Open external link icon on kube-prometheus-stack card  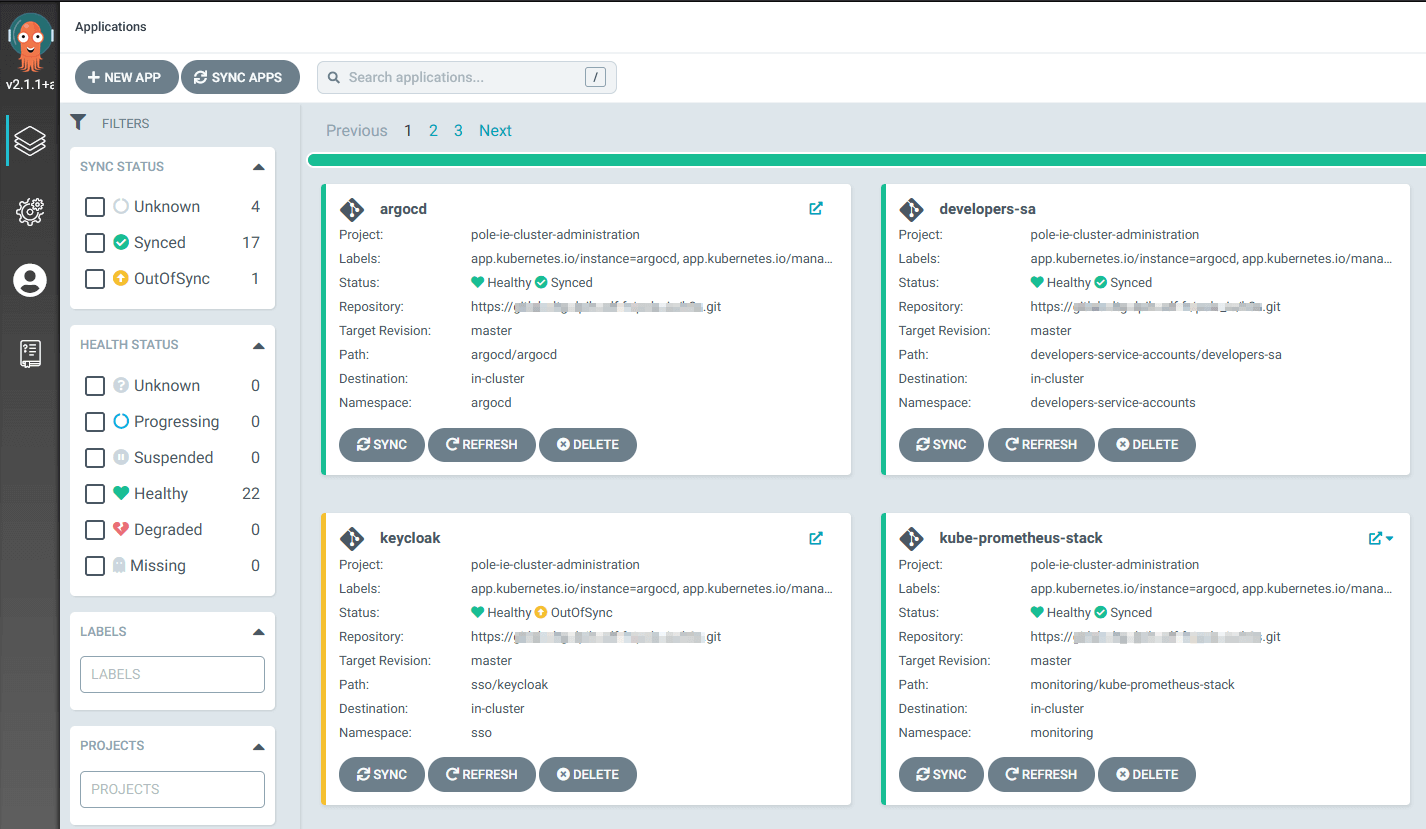[1375, 538]
